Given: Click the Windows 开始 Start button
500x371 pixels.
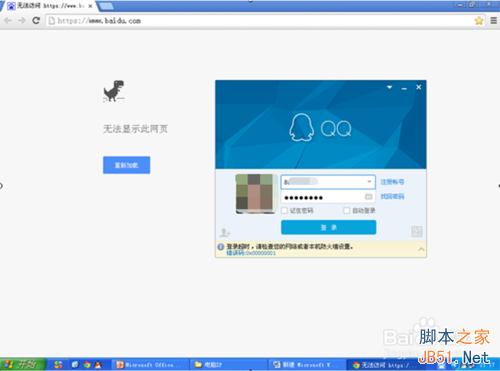Looking at the screenshot, I should tap(23, 364).
